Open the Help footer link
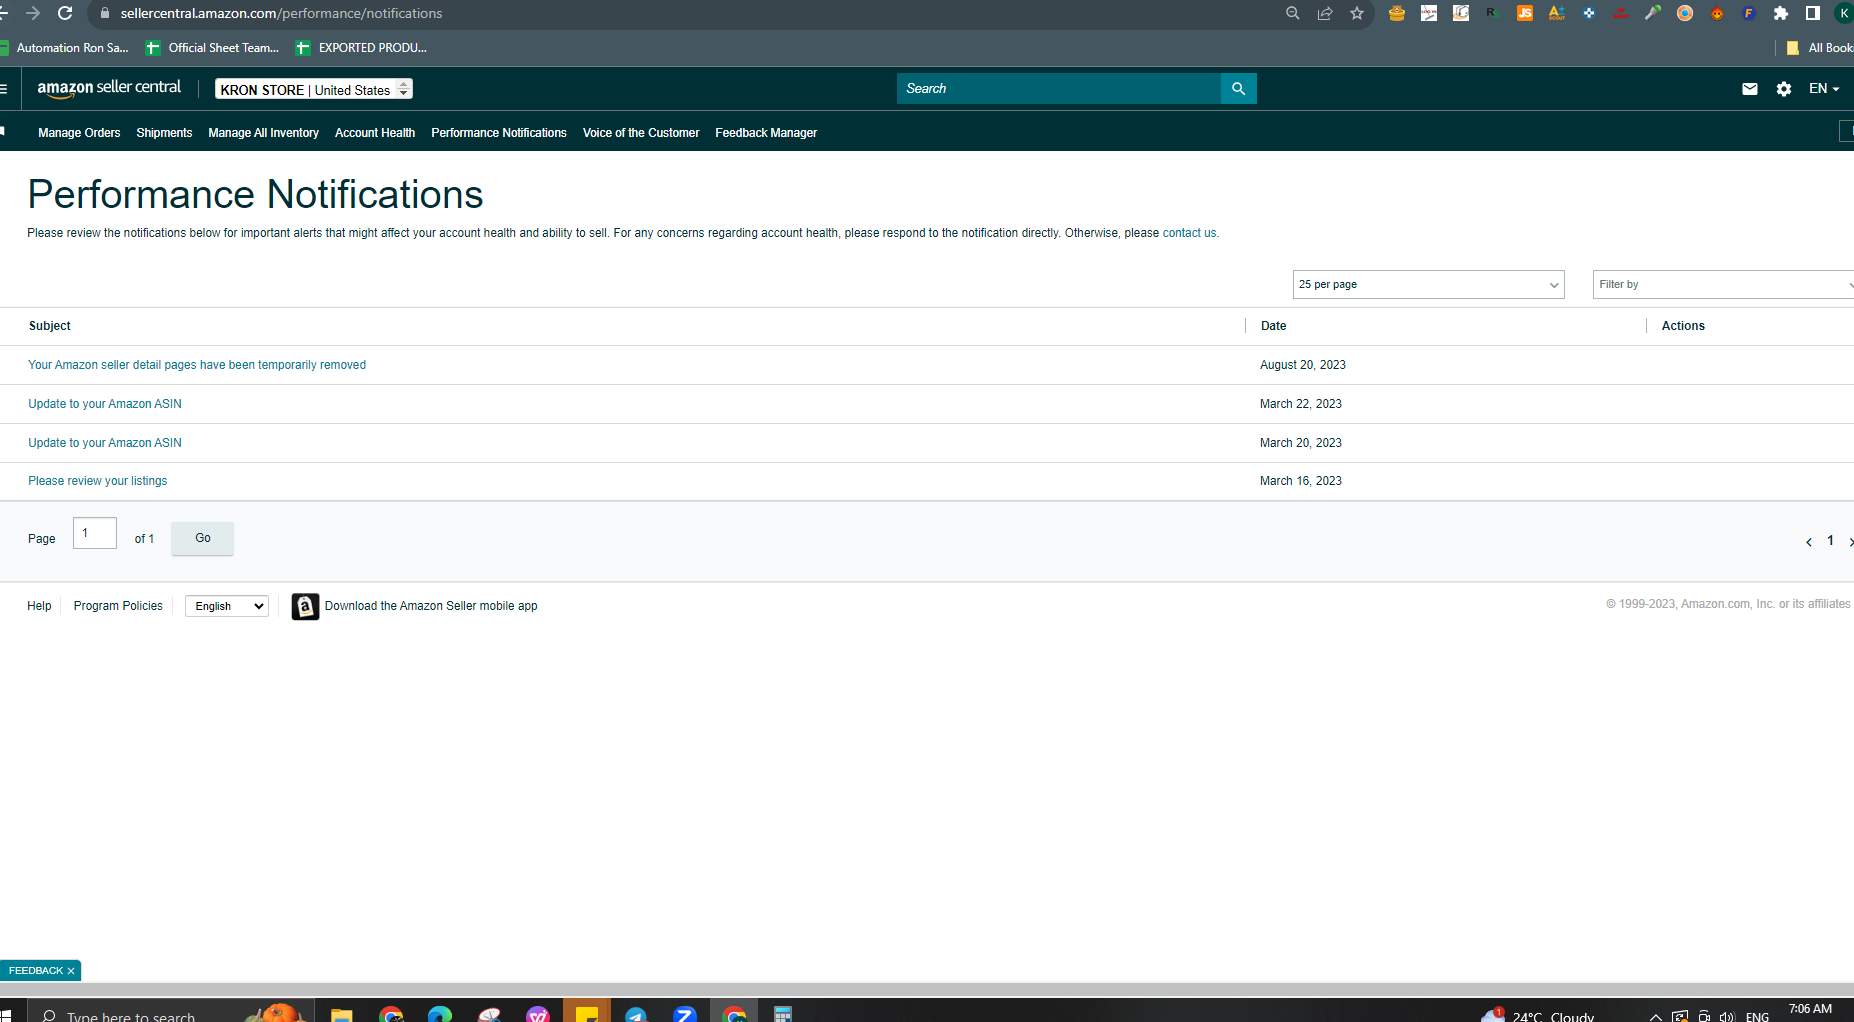 [x=39, y=606]
